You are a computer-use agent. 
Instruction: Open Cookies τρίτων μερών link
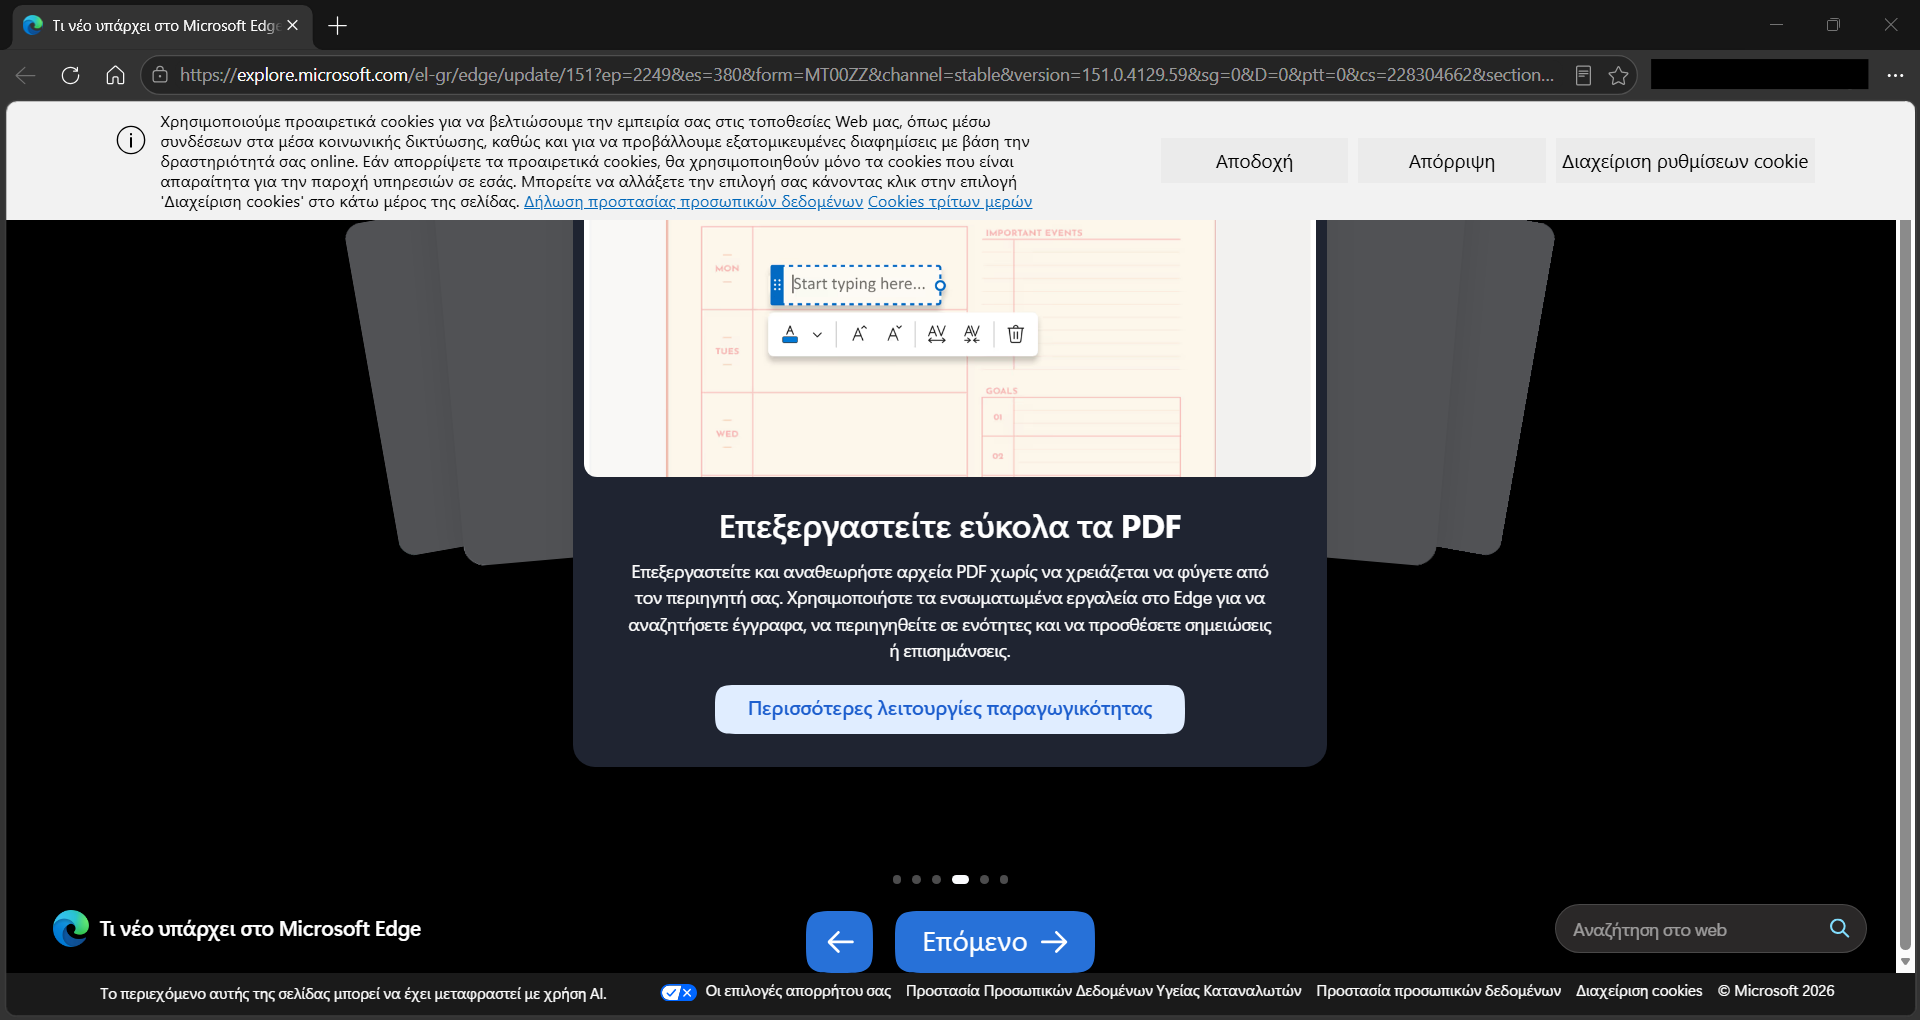950,202
